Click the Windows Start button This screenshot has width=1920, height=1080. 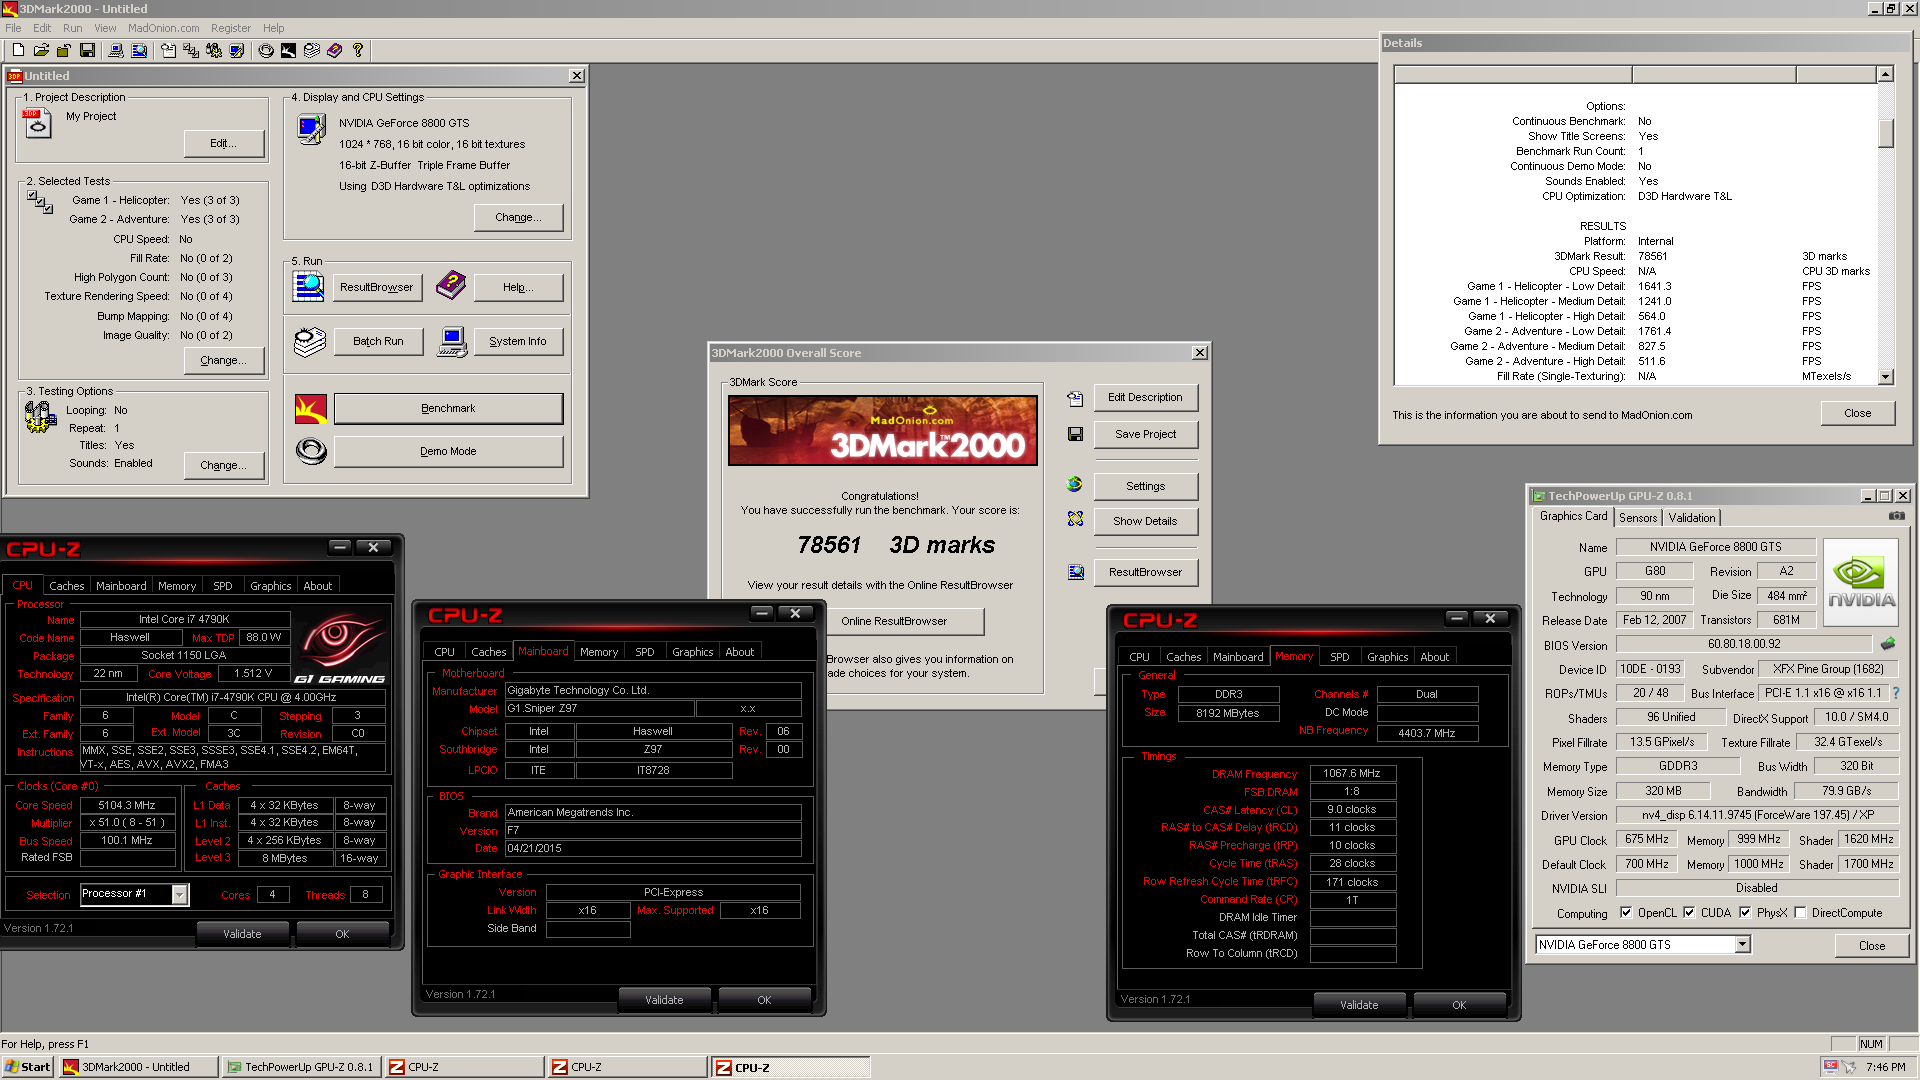click(x=27, y=1067)
